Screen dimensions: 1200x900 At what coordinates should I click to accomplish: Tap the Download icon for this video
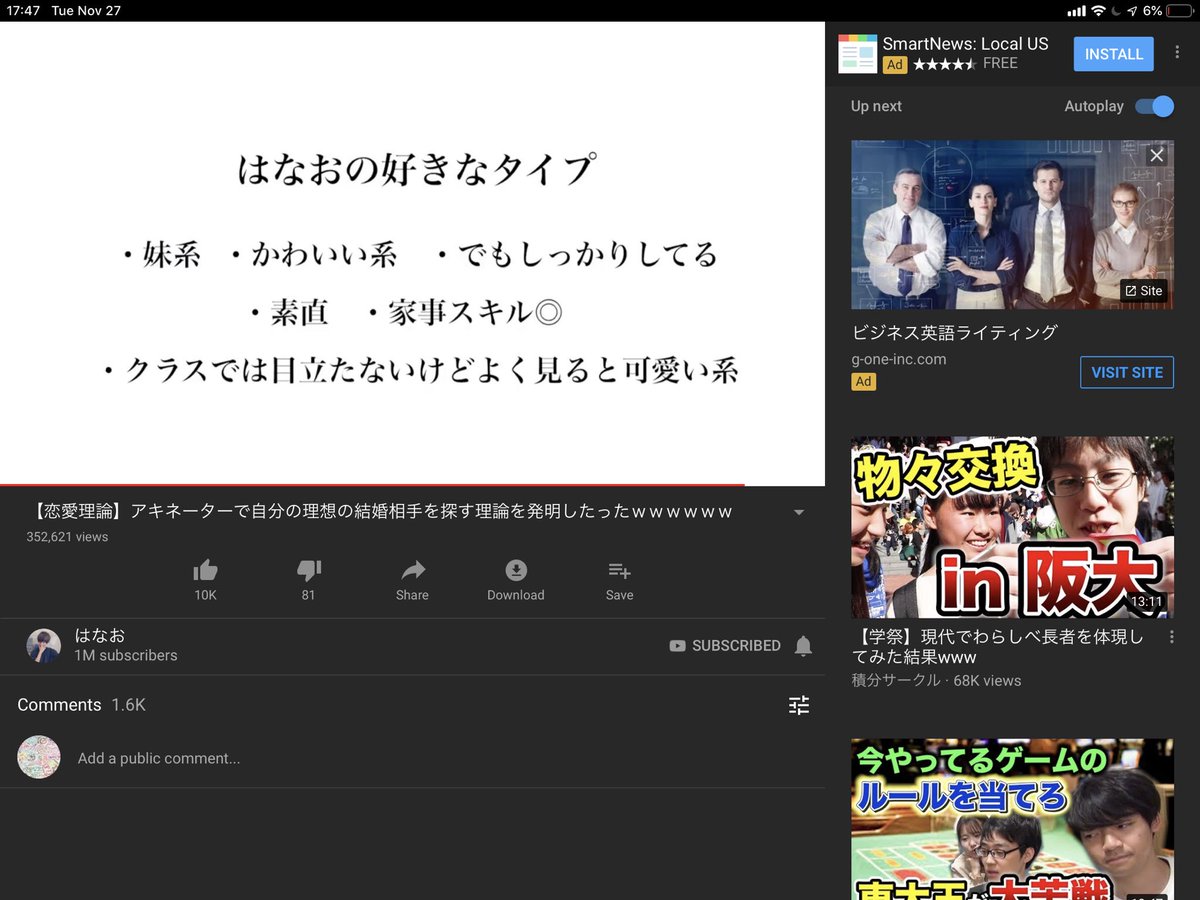516,570
